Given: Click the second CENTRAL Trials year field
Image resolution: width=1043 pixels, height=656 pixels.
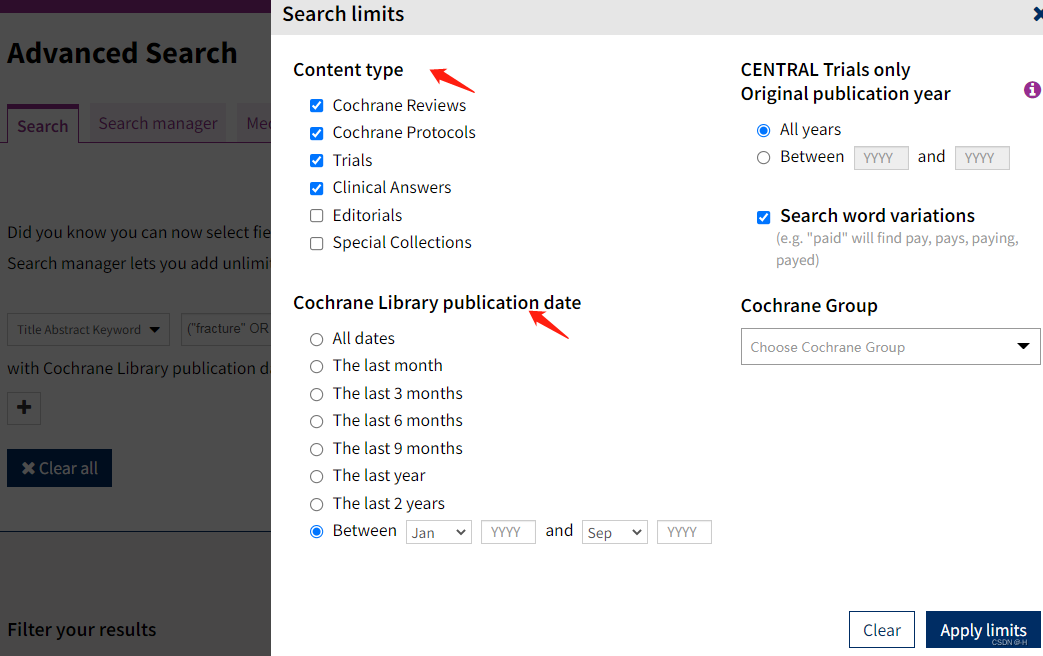Looking at the screenshot, I should pos(982,158).
